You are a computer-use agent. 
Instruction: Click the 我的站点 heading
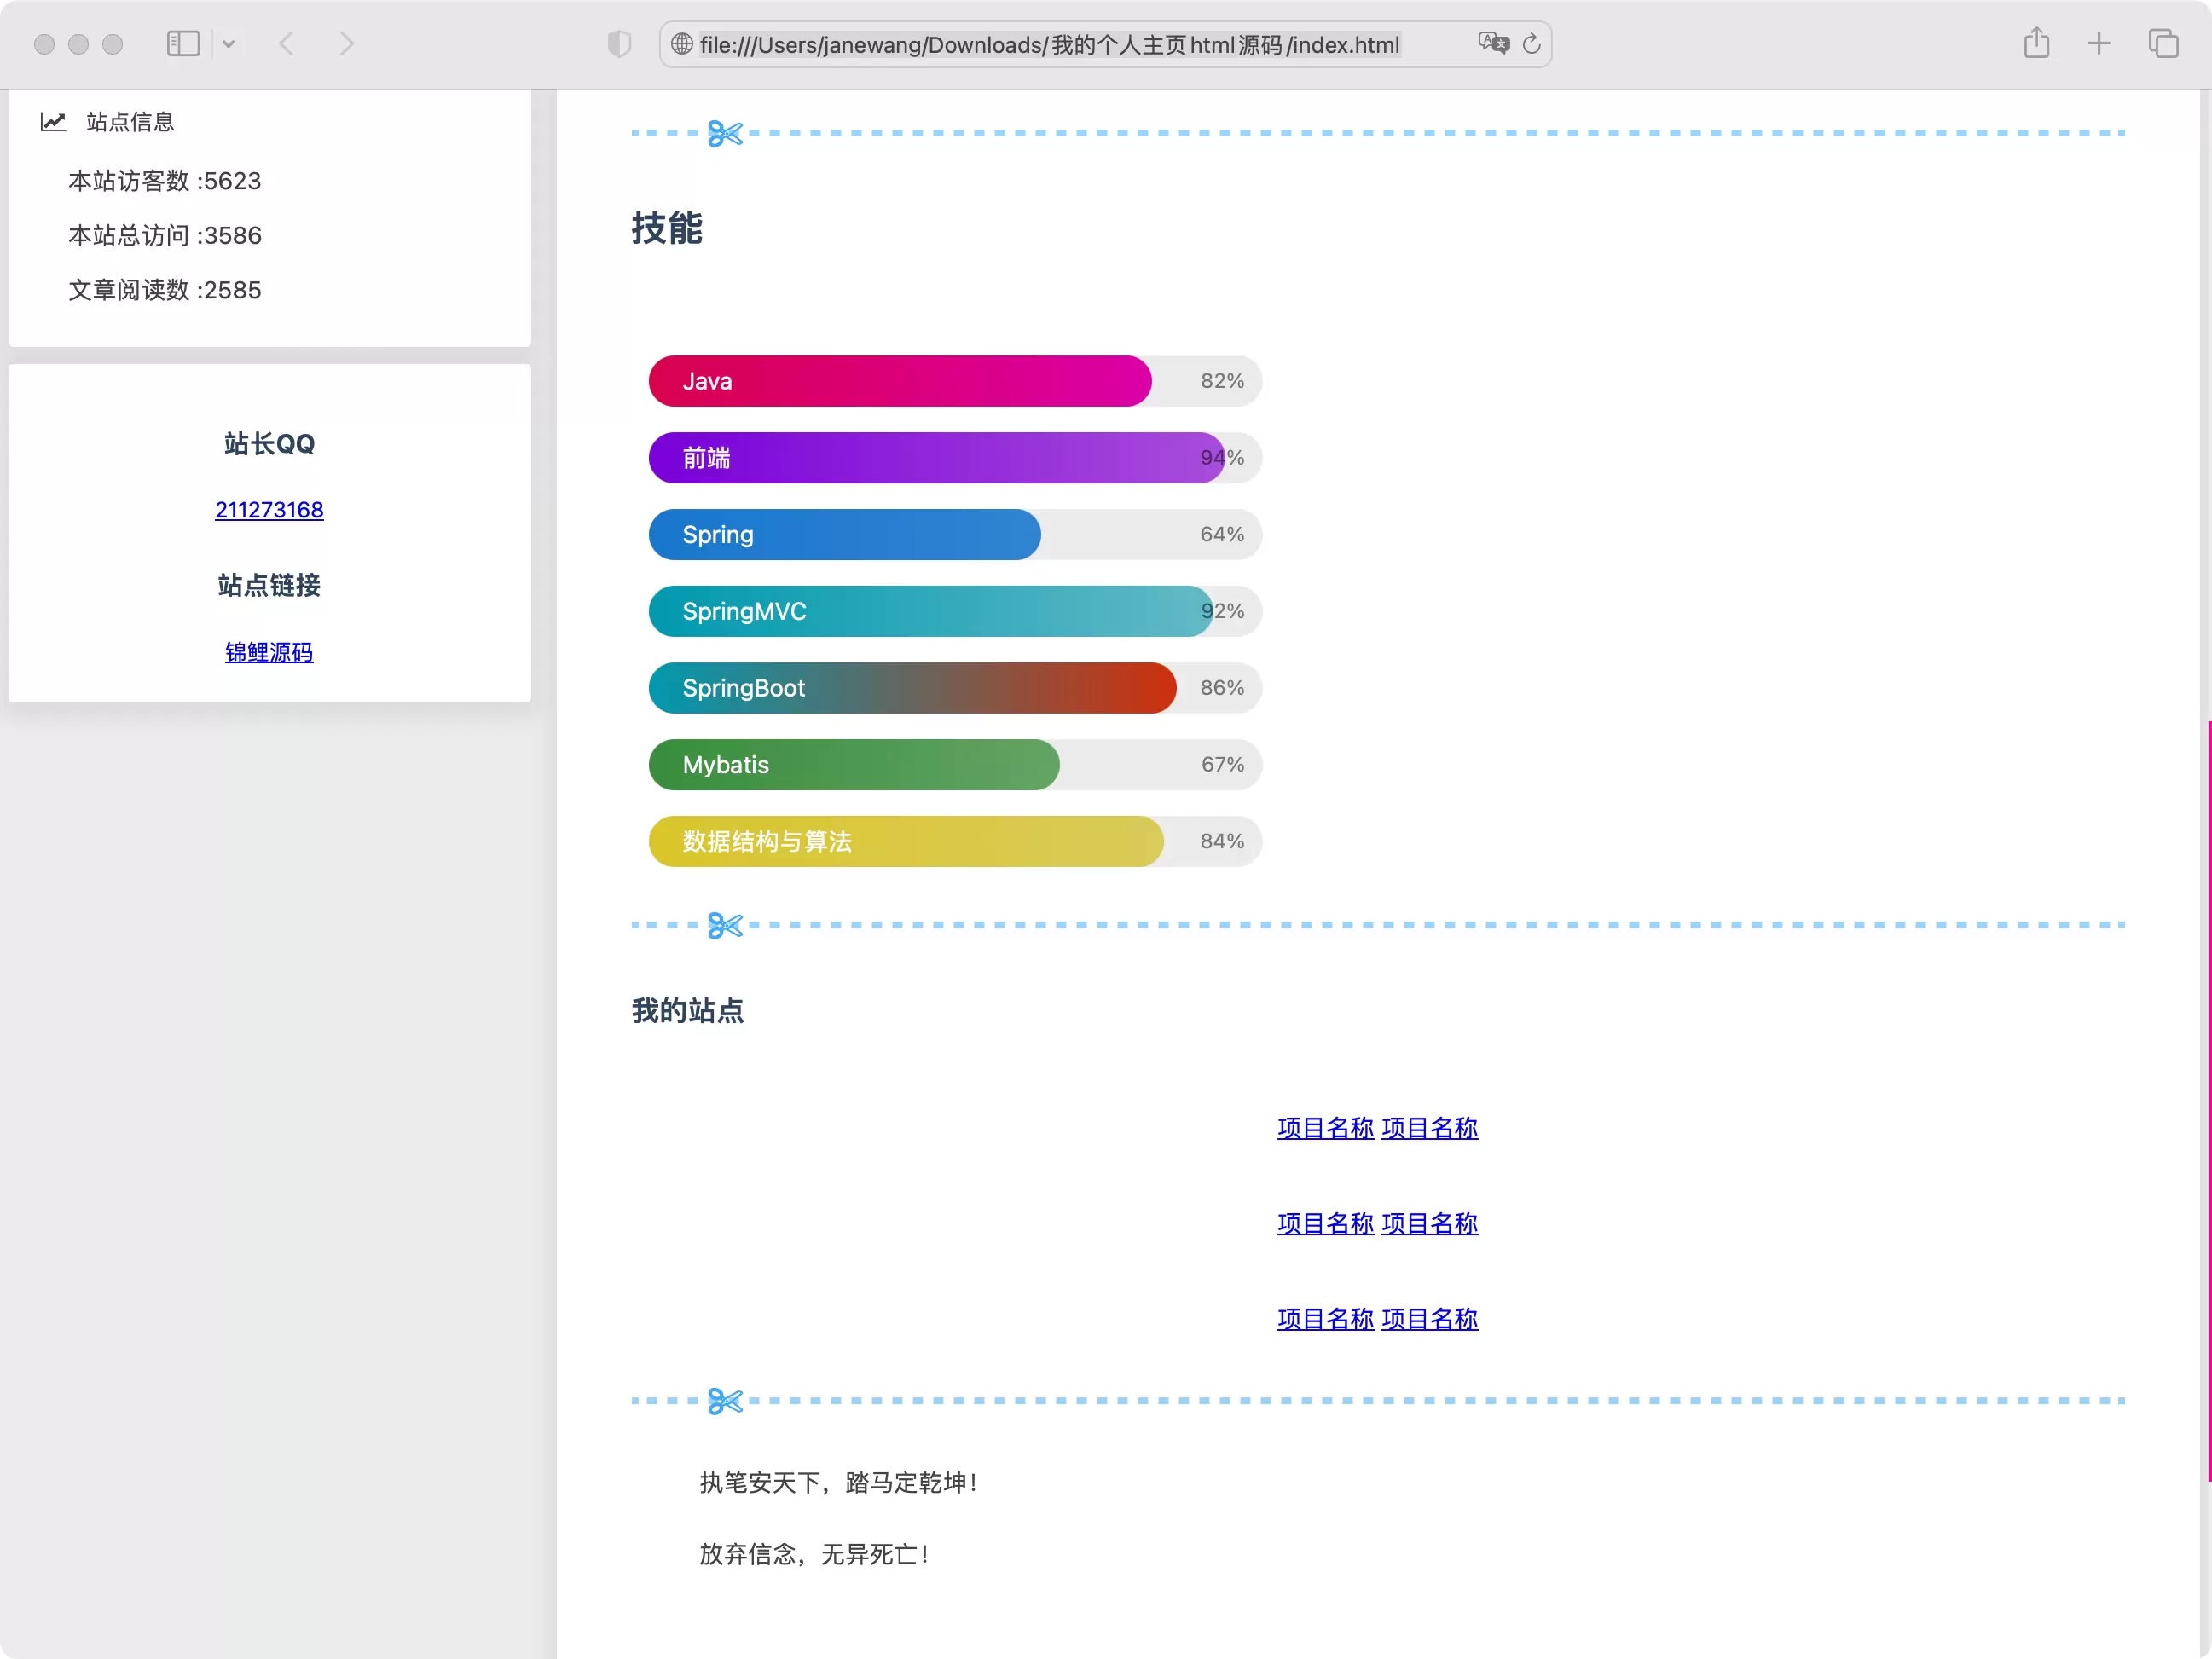click(x=688, y=1011)
